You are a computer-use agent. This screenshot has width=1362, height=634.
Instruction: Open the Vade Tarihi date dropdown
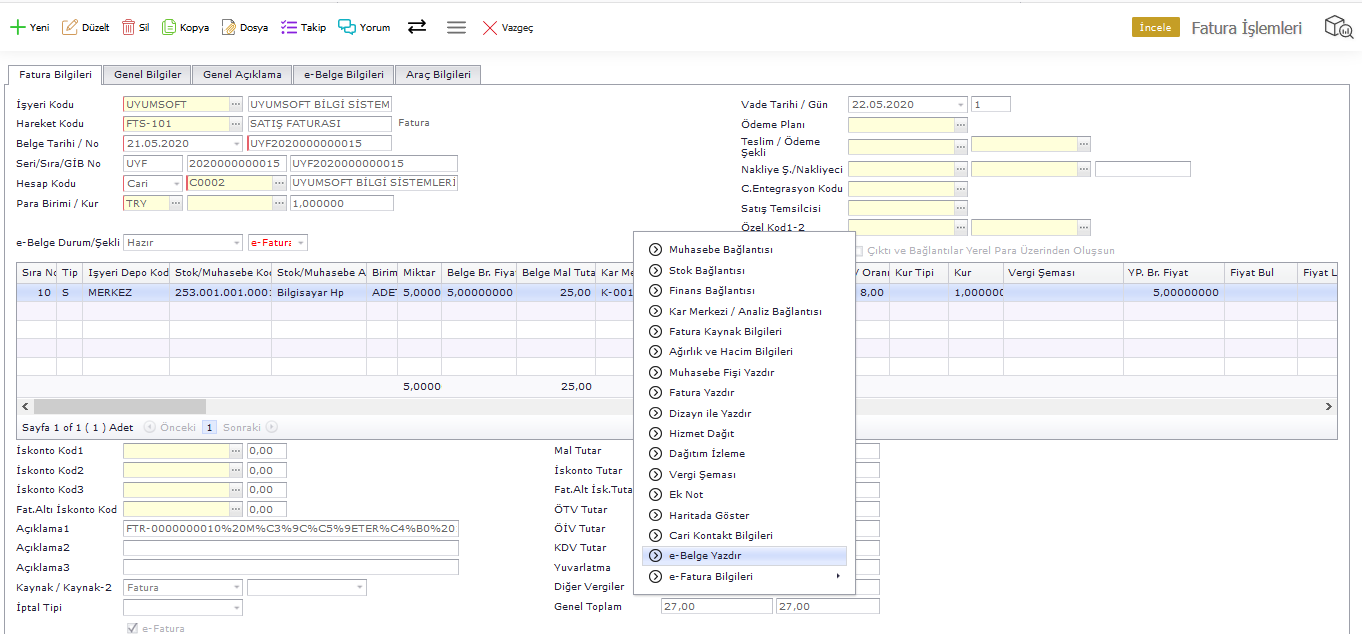960,104
